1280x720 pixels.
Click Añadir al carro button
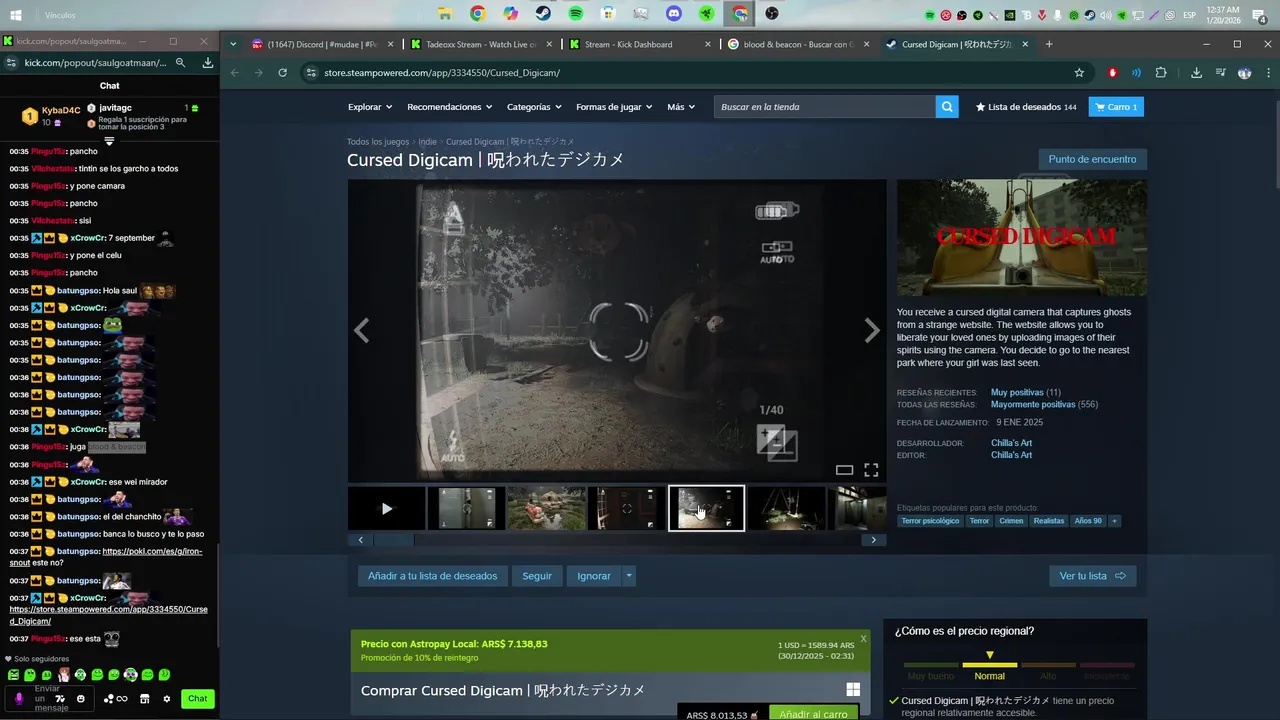click(813, 714)
